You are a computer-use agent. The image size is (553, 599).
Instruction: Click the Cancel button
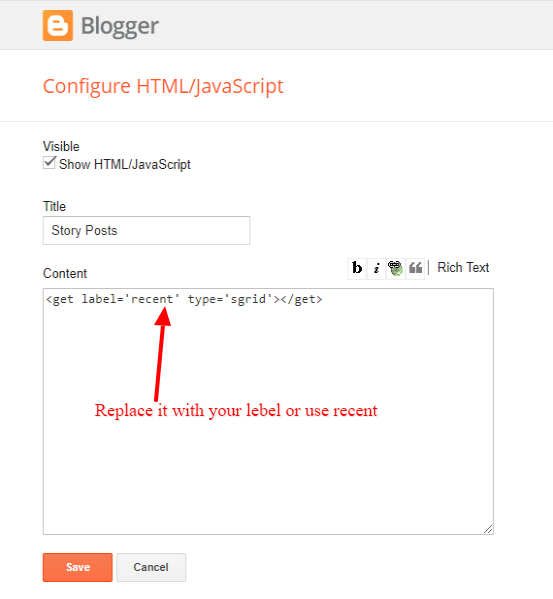[x=151, y=567]
